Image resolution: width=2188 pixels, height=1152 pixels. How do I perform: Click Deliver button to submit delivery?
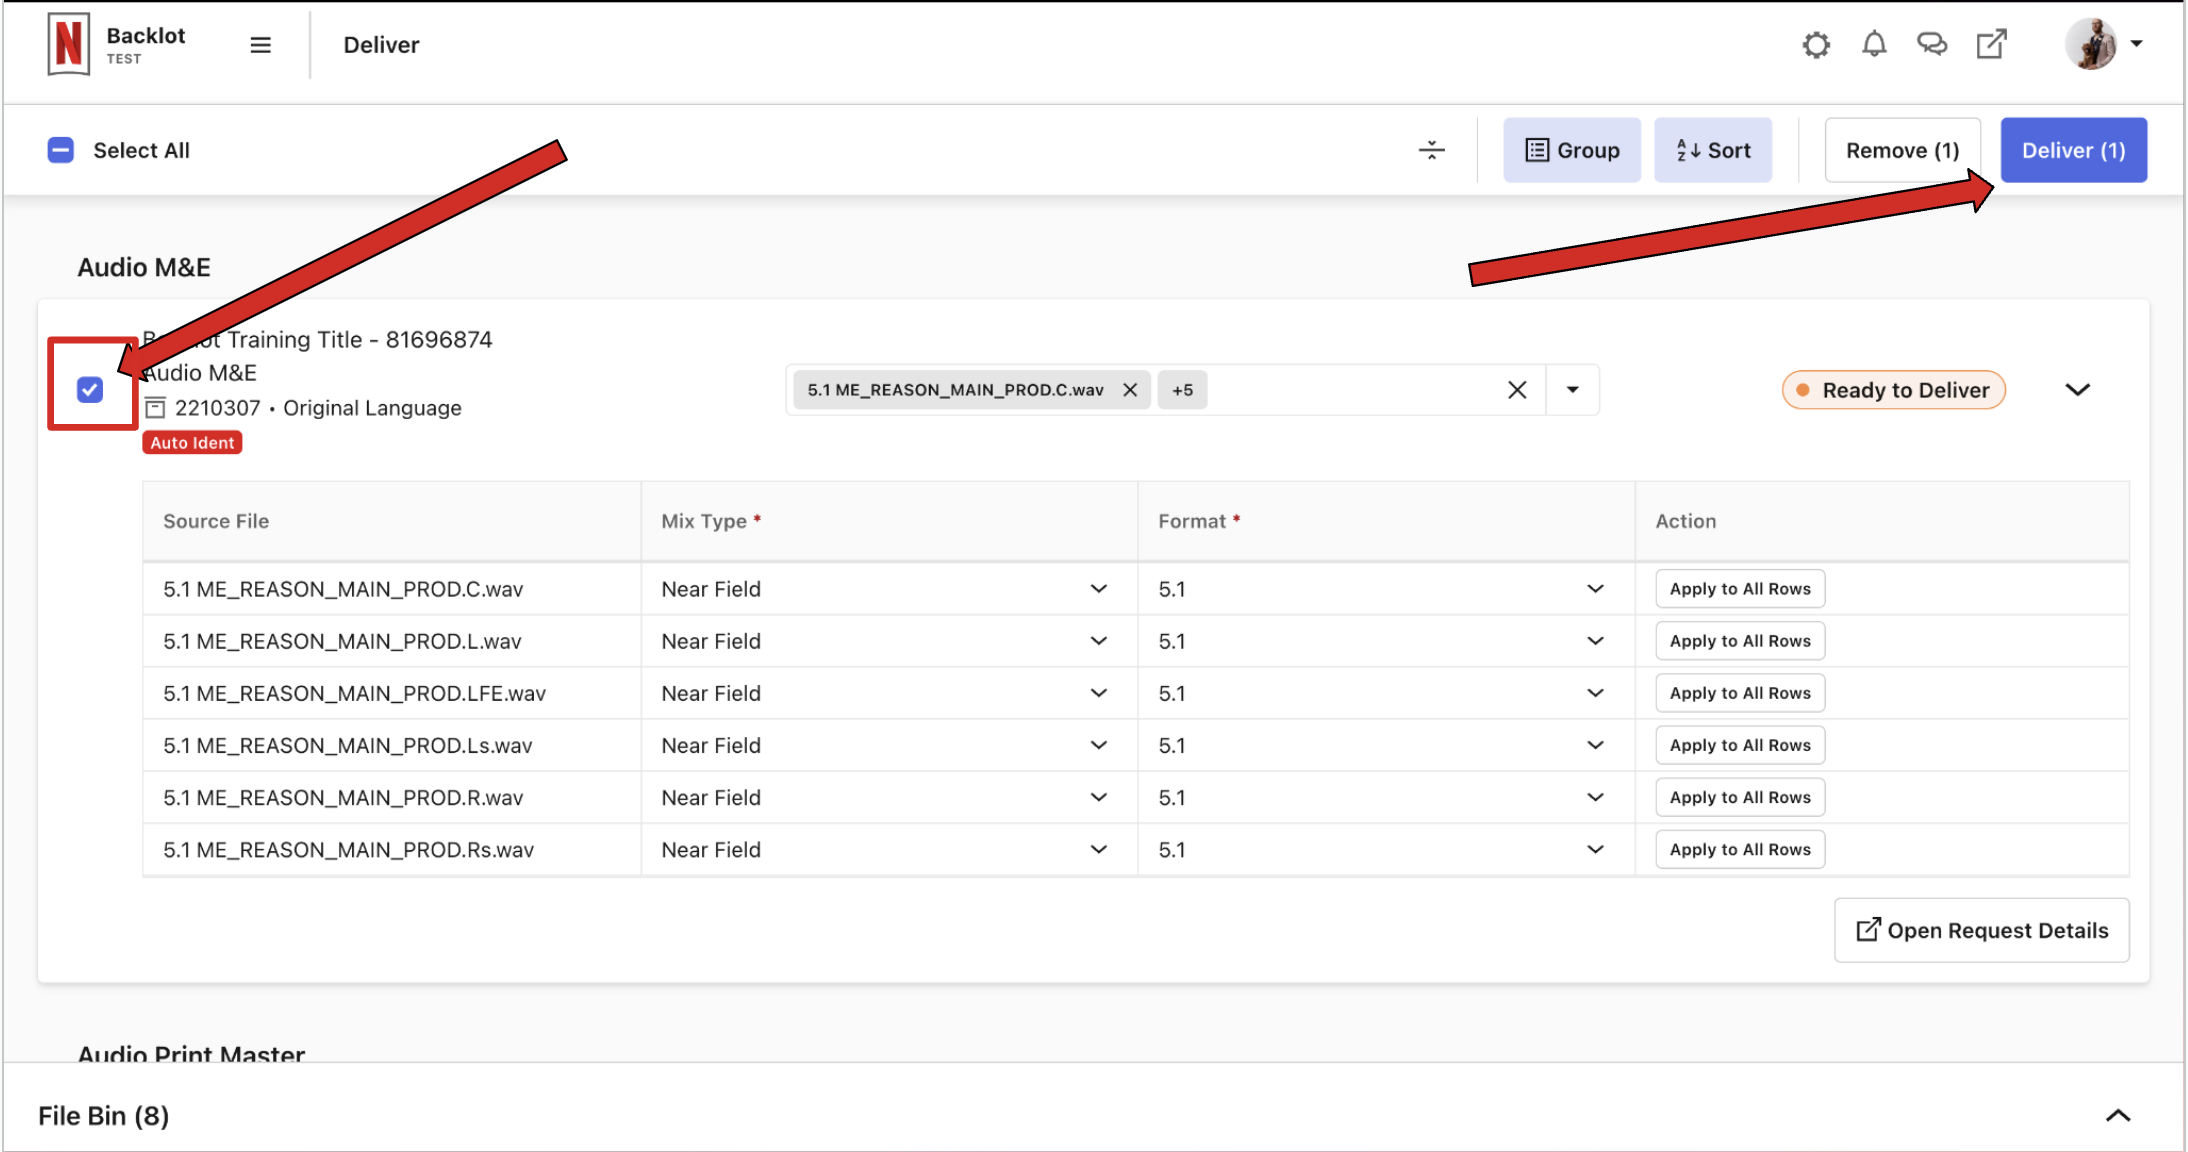point(2075,149)
